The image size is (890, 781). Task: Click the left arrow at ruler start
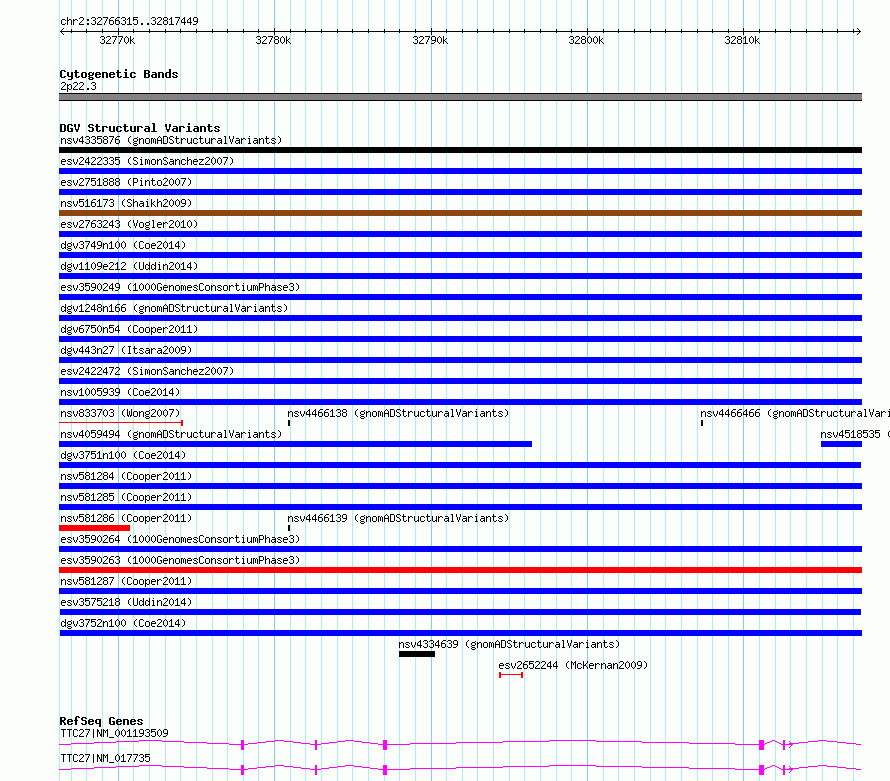[x=63, y=31]
